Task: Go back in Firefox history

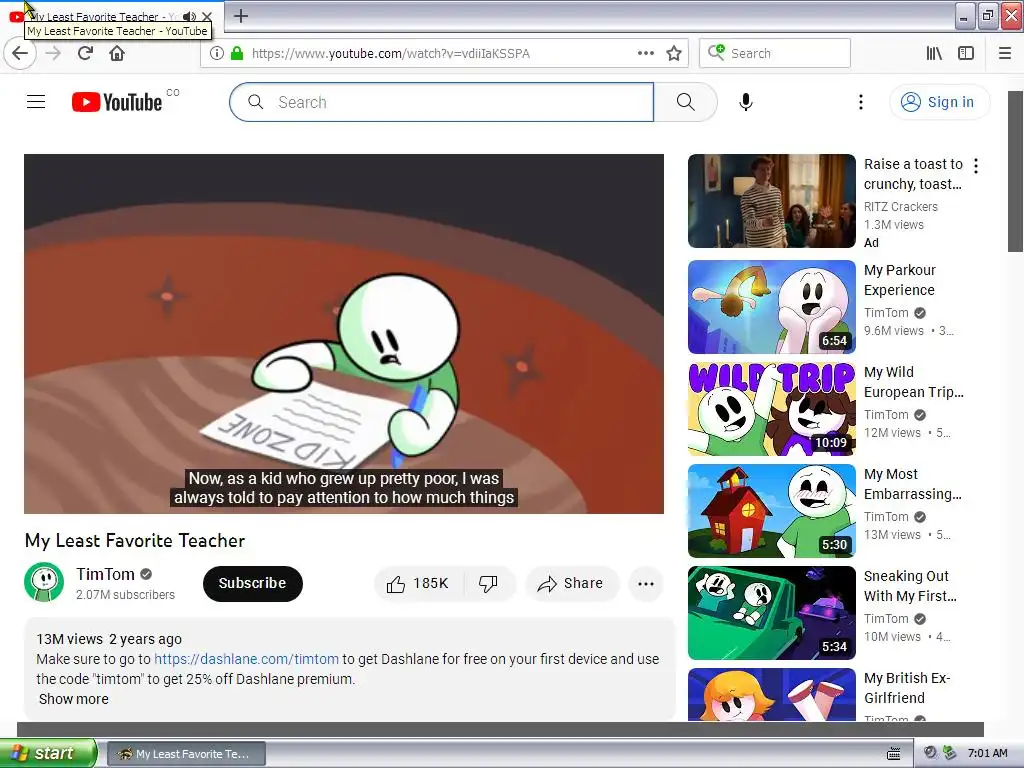Action: (x=20, y=54)
